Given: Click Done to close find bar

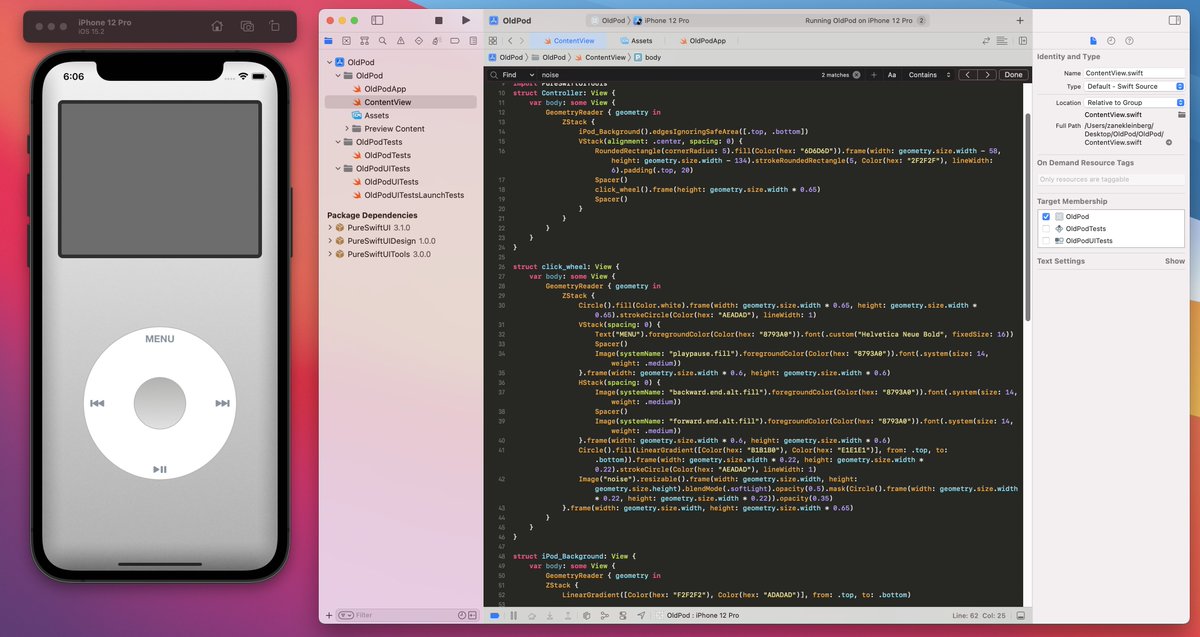Looking at the screenshot, I should tap(1013, 75).
